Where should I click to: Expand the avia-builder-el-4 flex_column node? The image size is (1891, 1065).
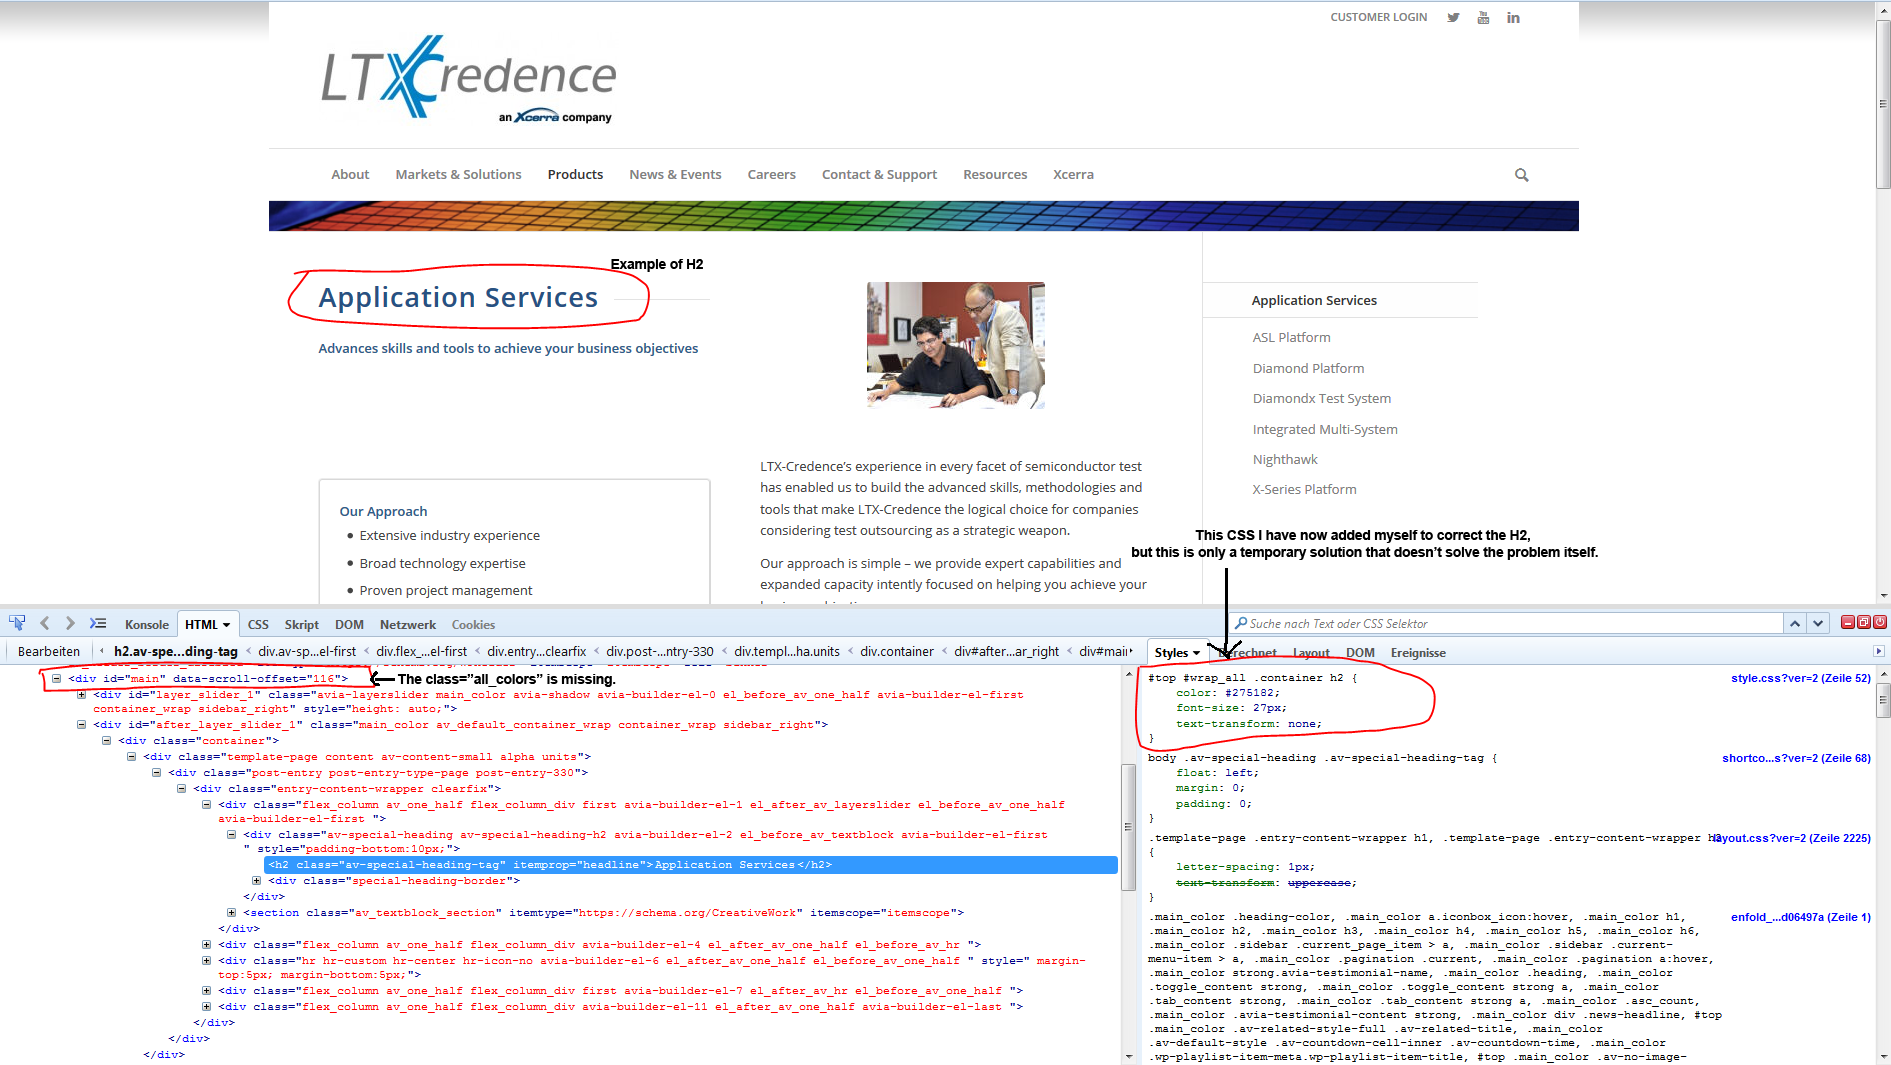pyautogui.click(x=207, y=944)
